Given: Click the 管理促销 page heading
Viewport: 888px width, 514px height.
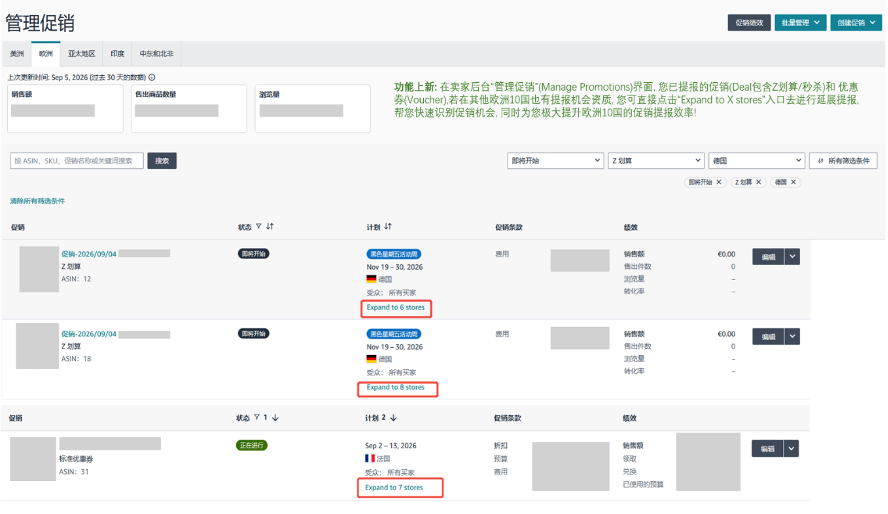Looking at the screenshot, I should click(x=40, y=23).
